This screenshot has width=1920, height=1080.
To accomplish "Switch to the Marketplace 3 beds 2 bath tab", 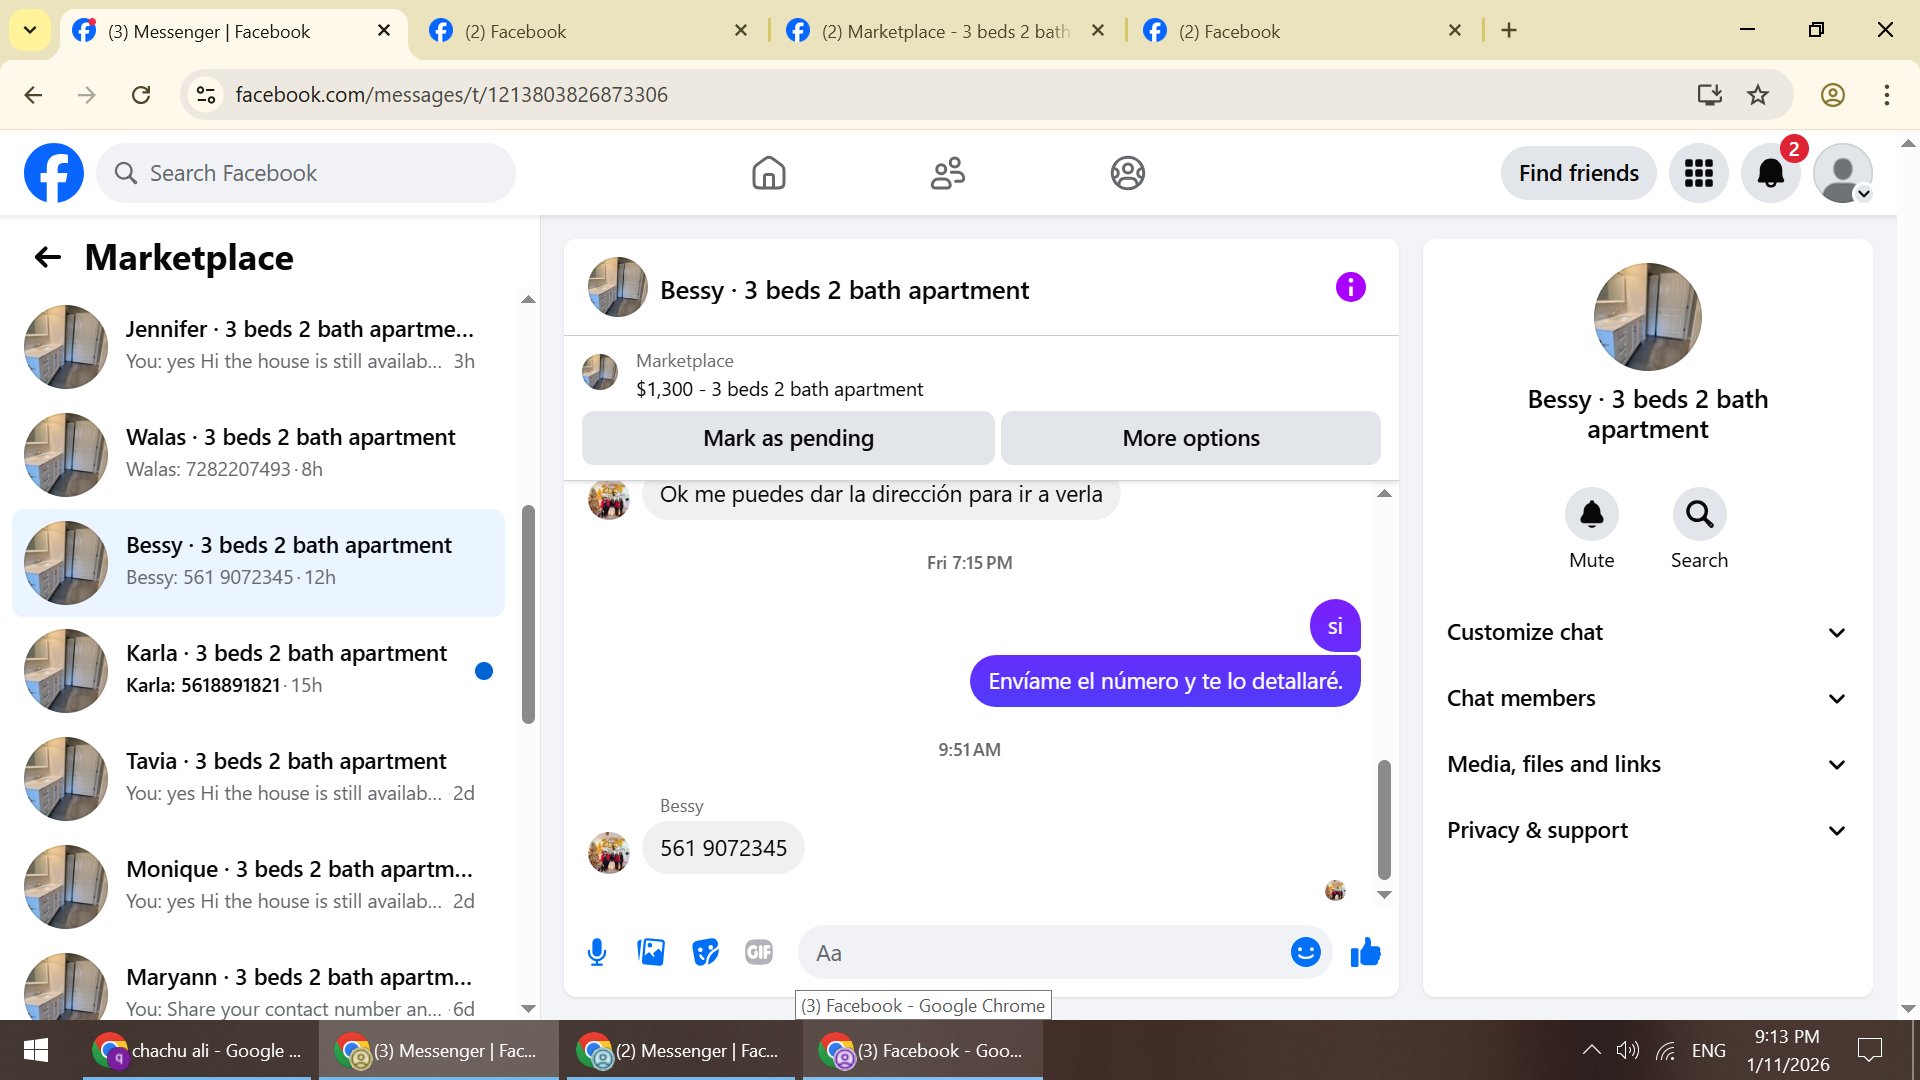I will pos(945,31).
